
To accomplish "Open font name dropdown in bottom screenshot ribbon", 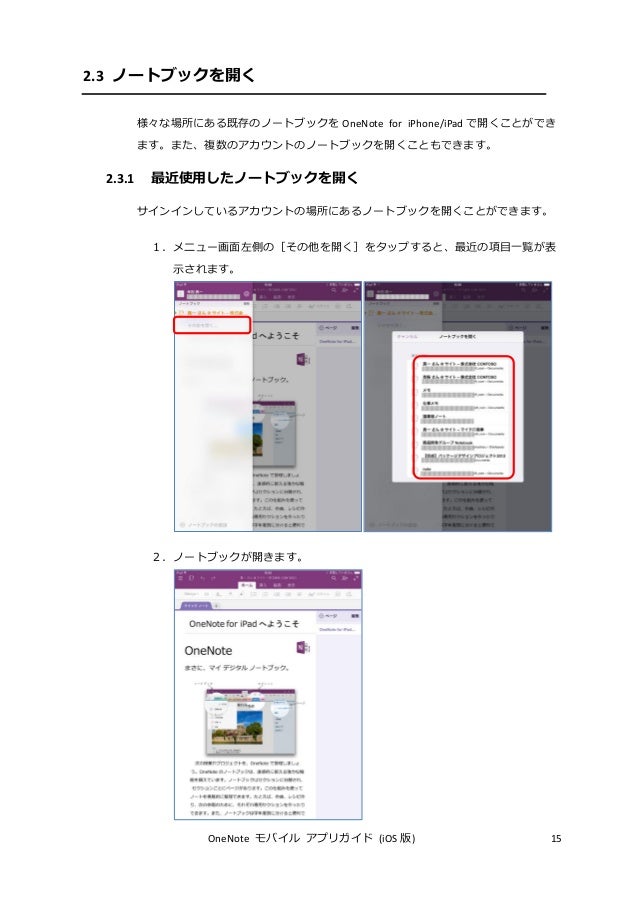I will click(191, 594).
